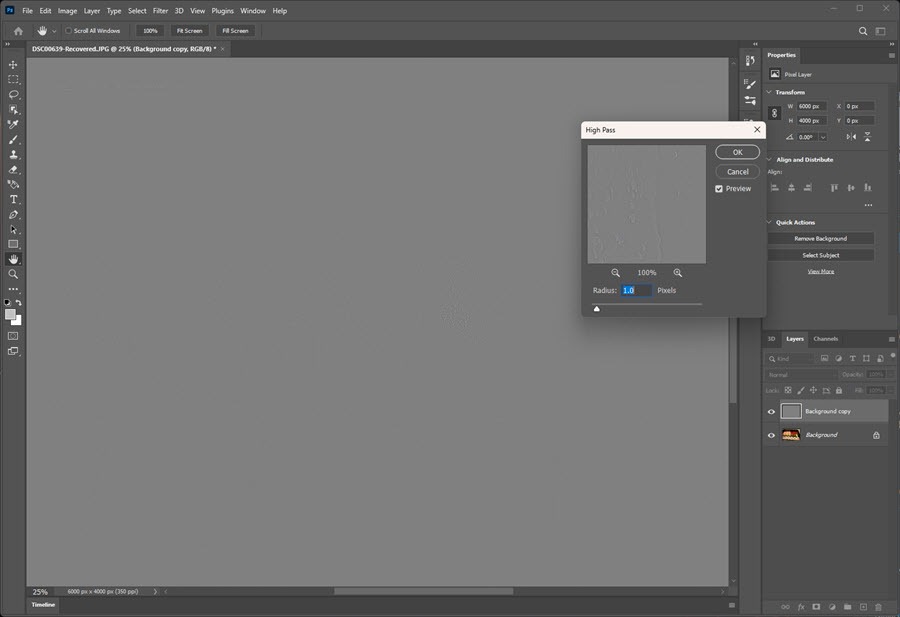Click the Remove Background button
Viewport: 900px width, 617px height.
(820, 238)
